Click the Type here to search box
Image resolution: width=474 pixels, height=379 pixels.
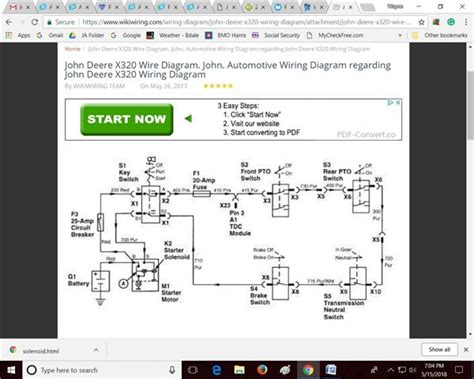102,370
